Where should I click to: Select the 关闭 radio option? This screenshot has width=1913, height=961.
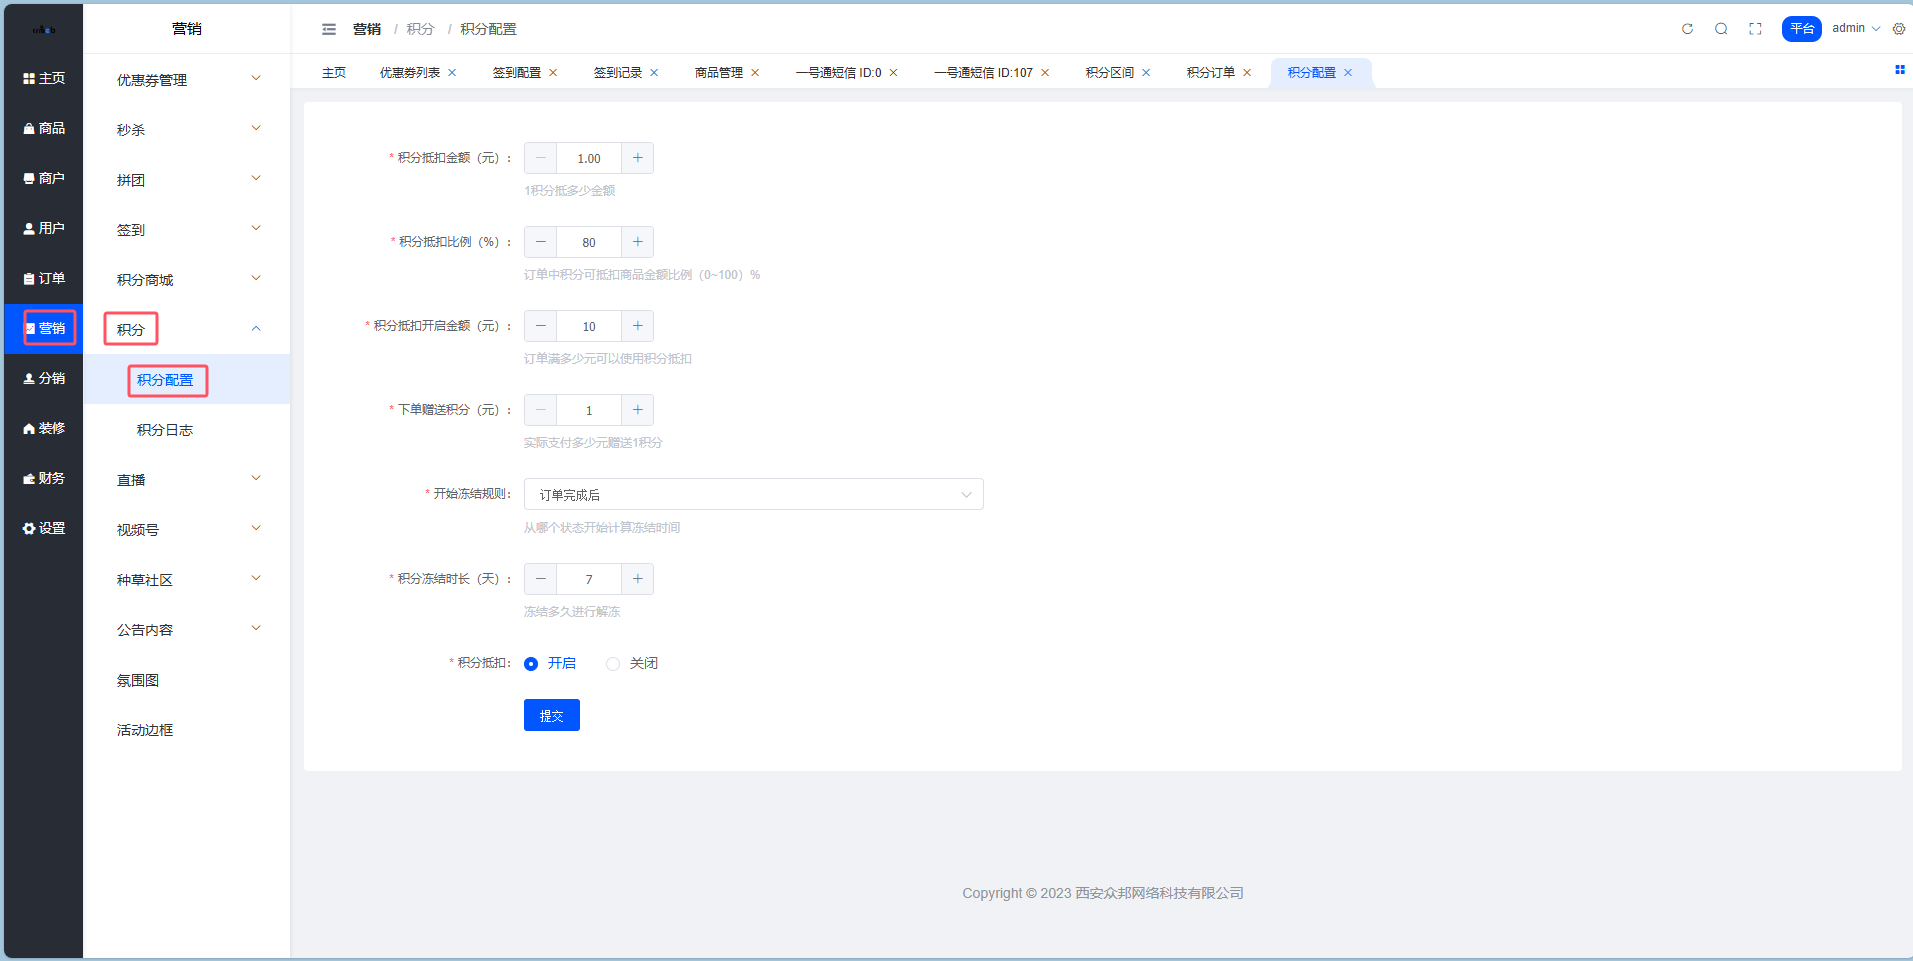(x=613, y=664)
